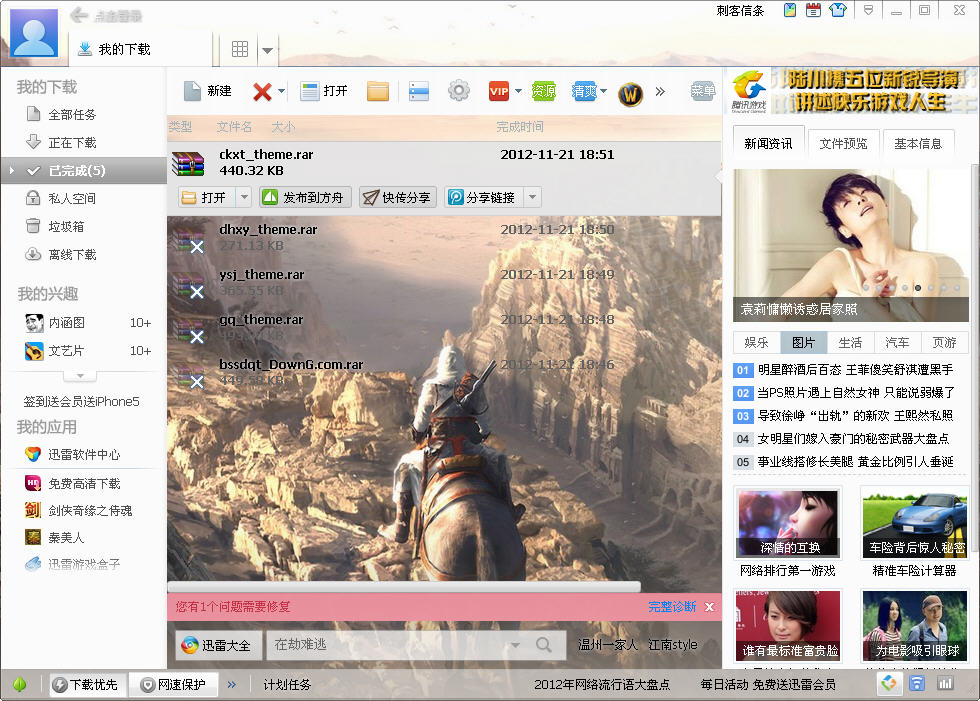Expand the arrow left of 已完成(5)
This screenshot has width=980, height=701.
click(x=11, y=170)
